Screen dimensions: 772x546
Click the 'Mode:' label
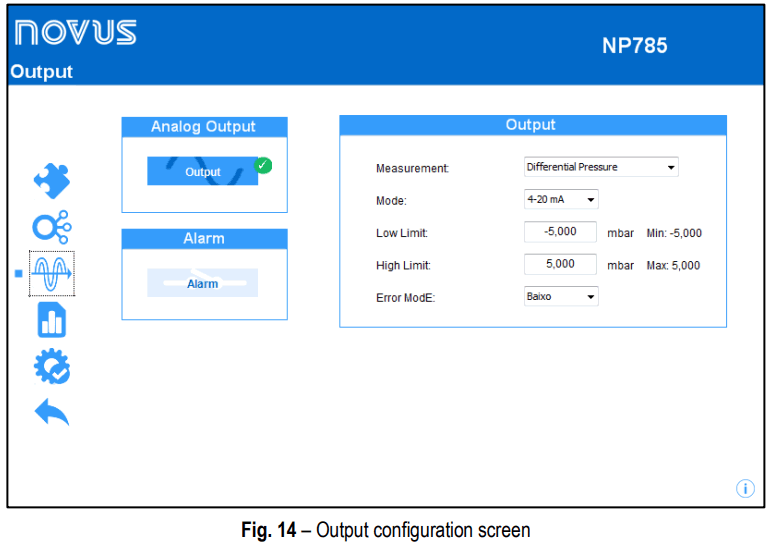[x=391, y=201]
